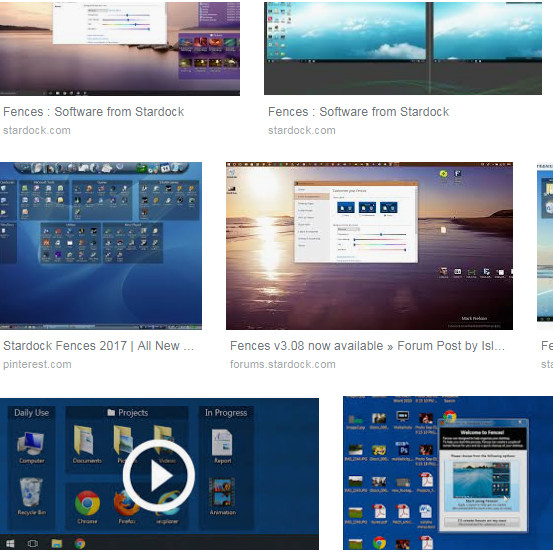Play the Fences video thumbnail
Viewport: 553px width, 553px height.
pos(159,475)
